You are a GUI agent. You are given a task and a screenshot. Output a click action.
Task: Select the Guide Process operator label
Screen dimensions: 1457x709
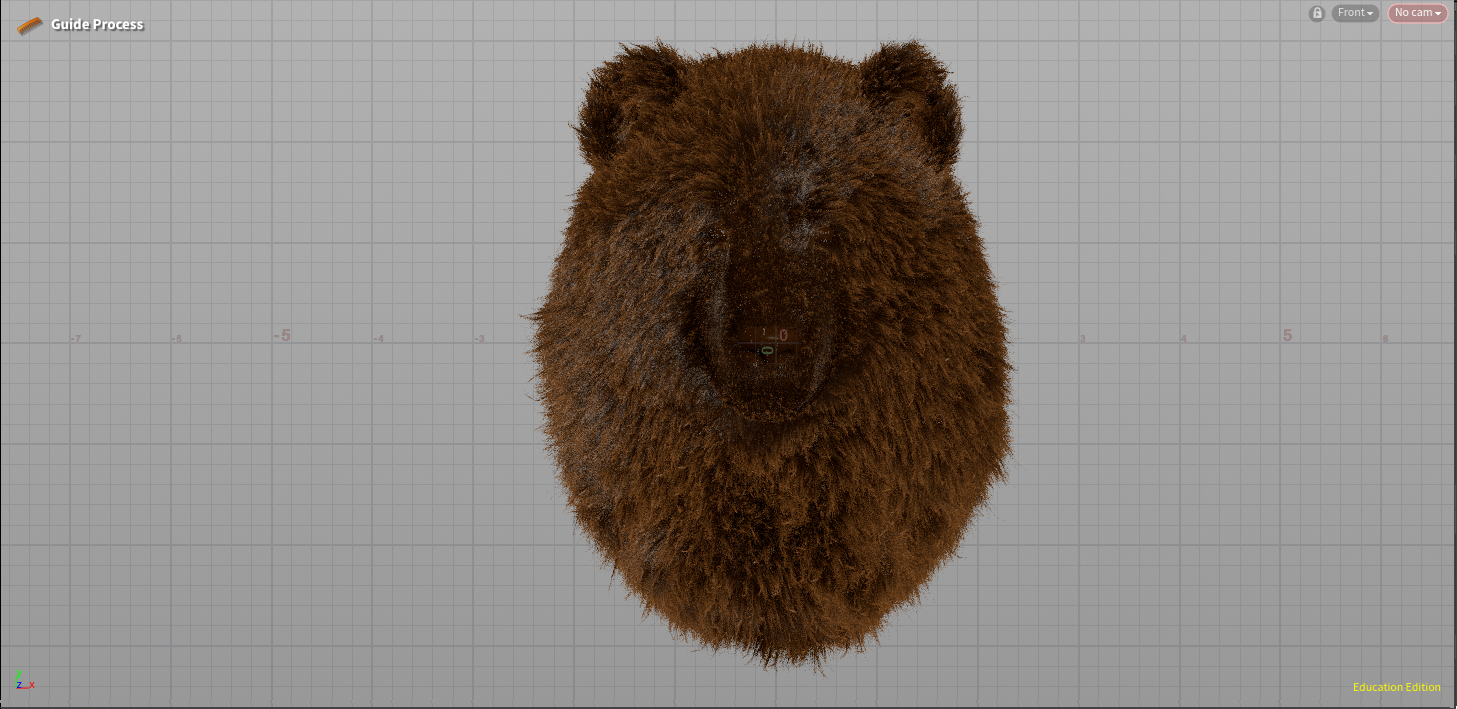[97, 25]
